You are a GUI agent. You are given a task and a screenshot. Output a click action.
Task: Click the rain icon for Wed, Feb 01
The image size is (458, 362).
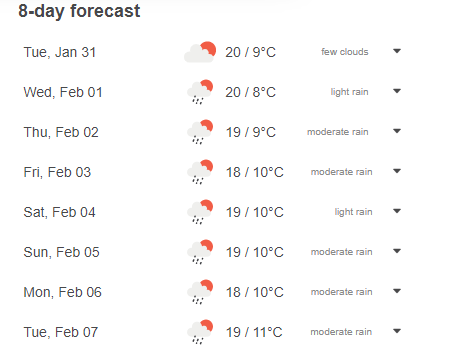tap(200, 92)
